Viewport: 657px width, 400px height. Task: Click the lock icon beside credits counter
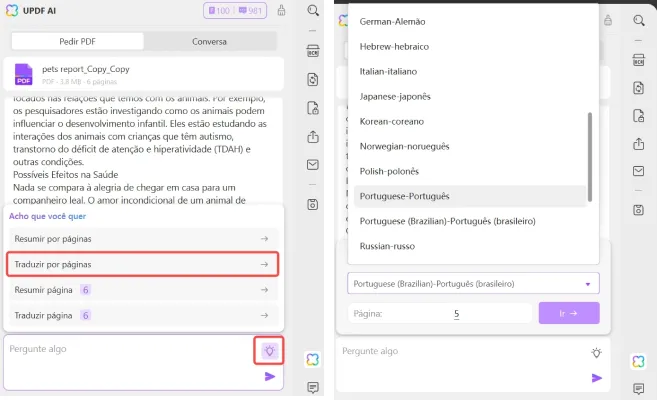click(x=282, y=10)
